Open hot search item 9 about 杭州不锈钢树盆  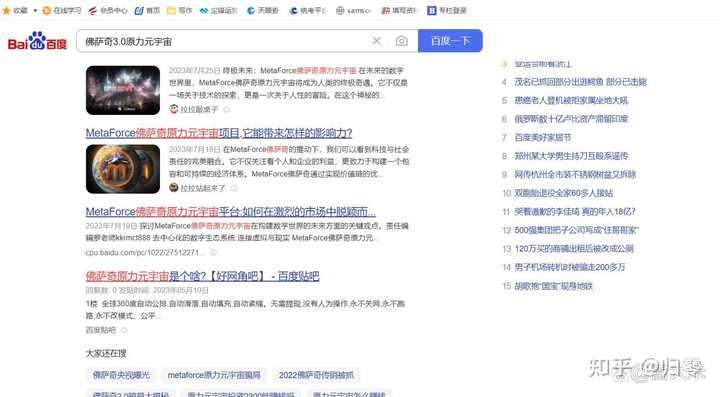(575, 174)
